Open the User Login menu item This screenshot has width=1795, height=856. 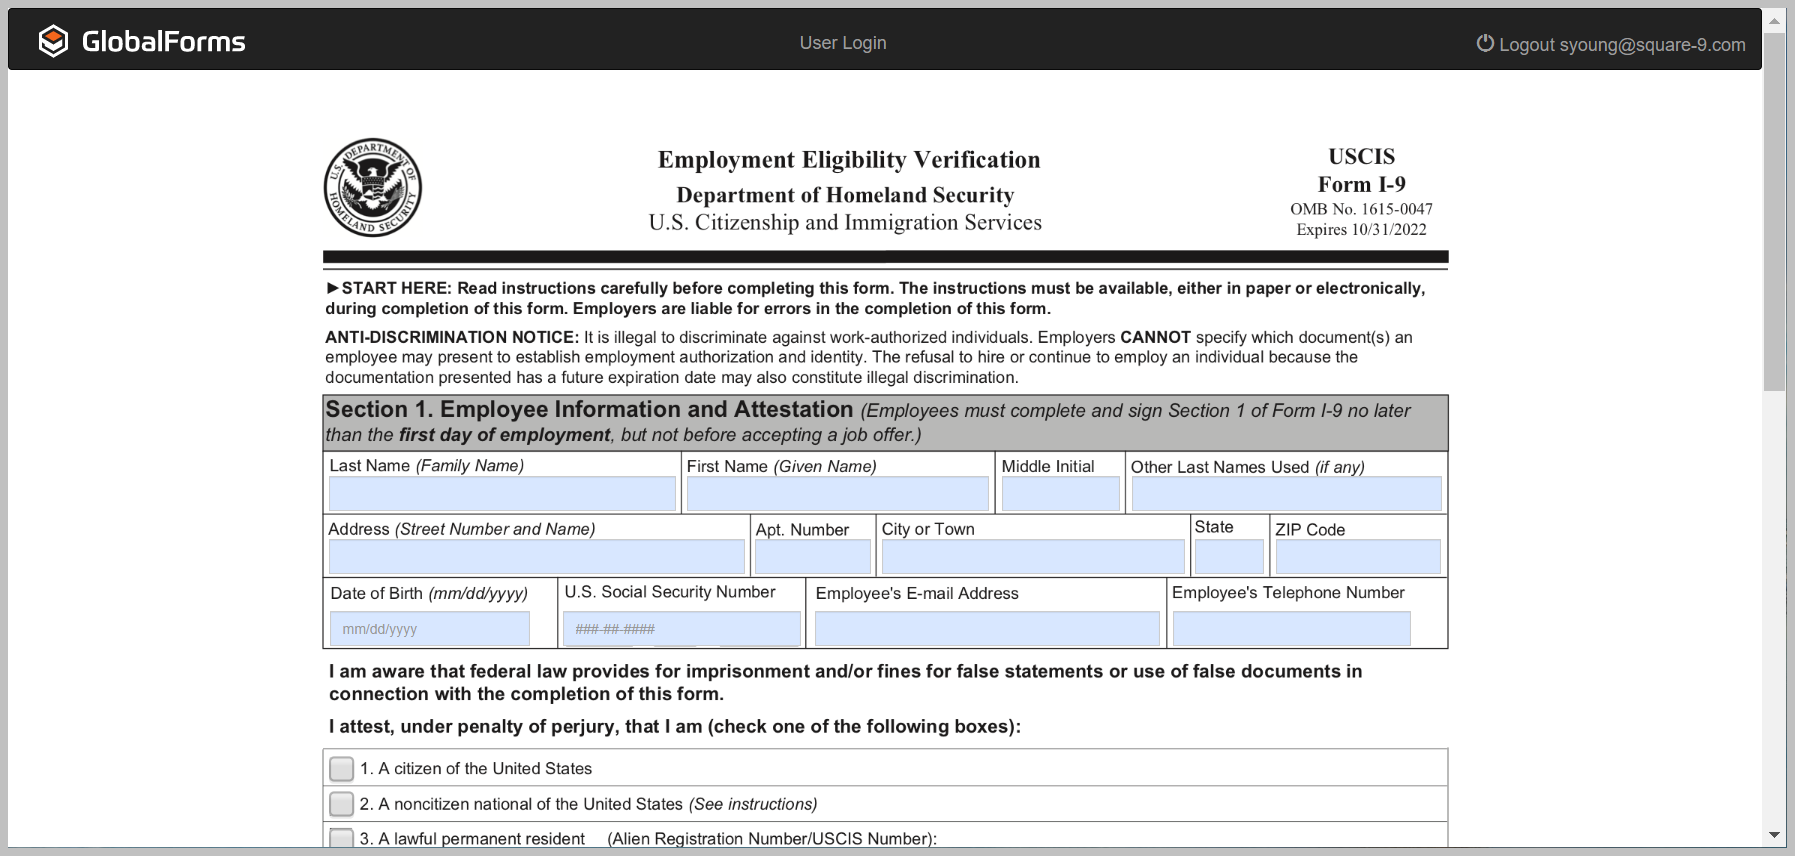click(x=842, y=43)
